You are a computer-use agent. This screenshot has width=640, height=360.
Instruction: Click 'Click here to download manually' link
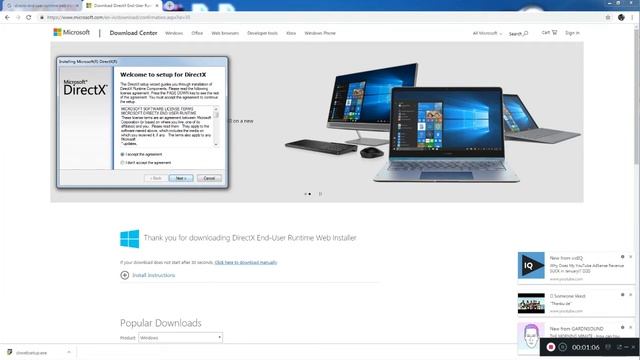[246, 262]
